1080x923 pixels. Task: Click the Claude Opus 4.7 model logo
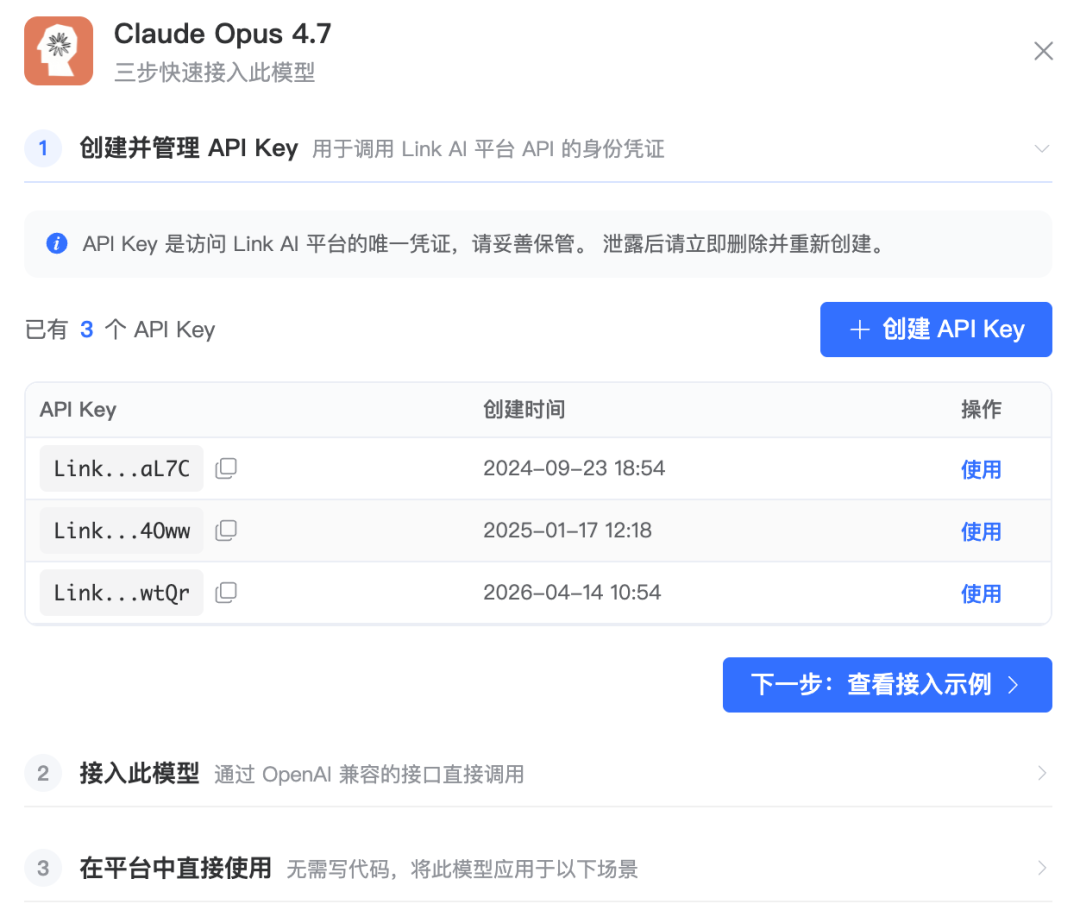coord(59,51)
